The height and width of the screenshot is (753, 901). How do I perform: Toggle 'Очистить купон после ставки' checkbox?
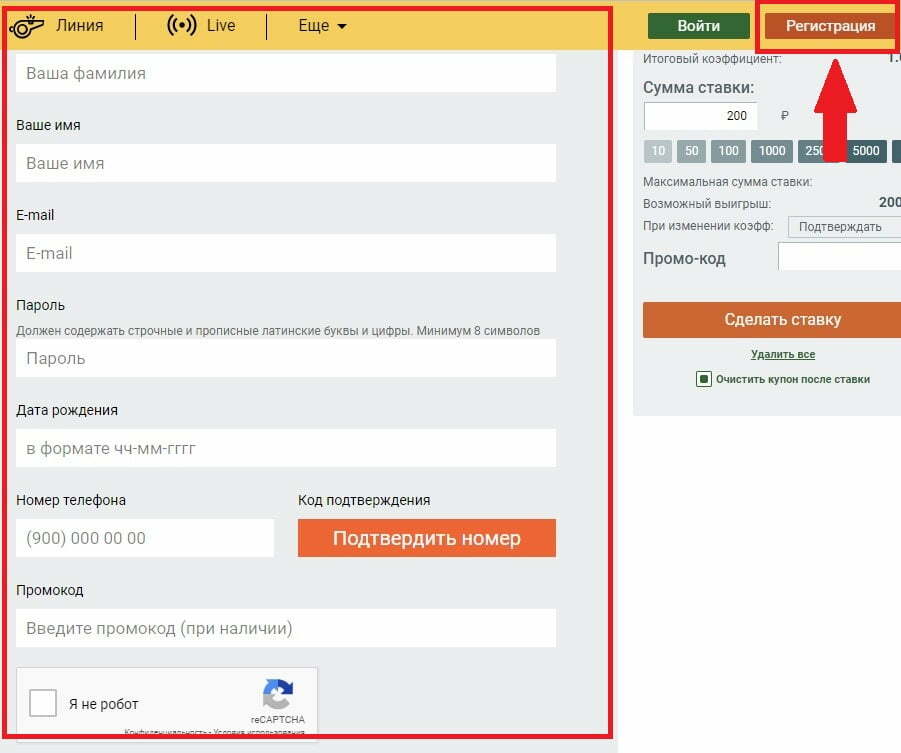click(x=704, y=379)
